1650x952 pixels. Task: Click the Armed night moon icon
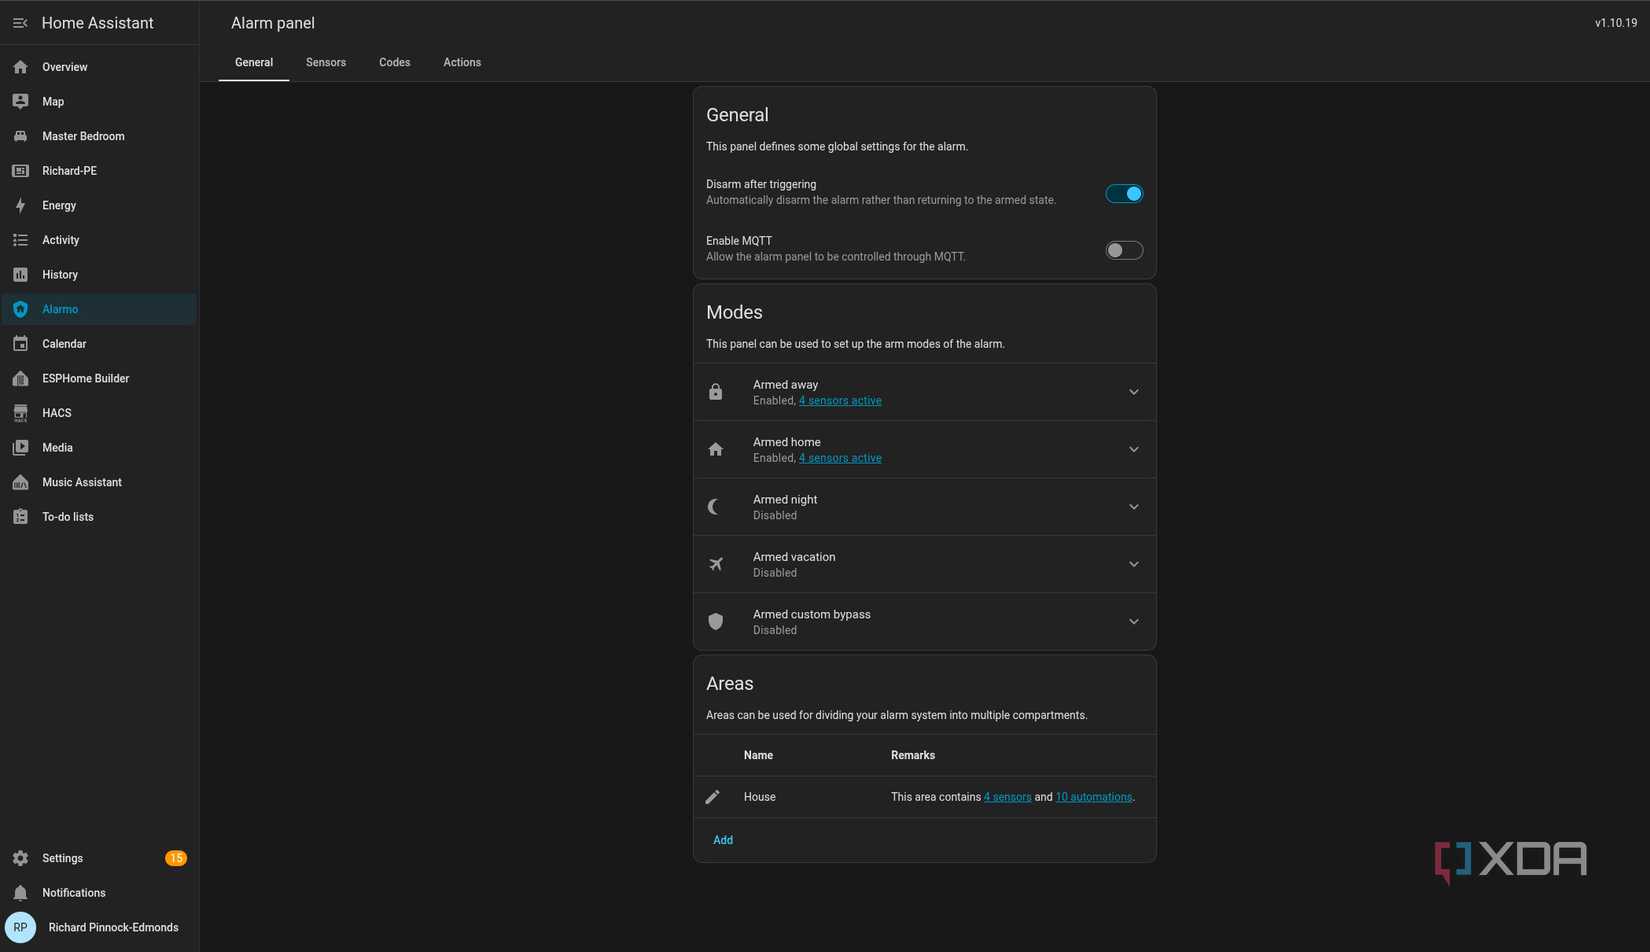(716, 507)
